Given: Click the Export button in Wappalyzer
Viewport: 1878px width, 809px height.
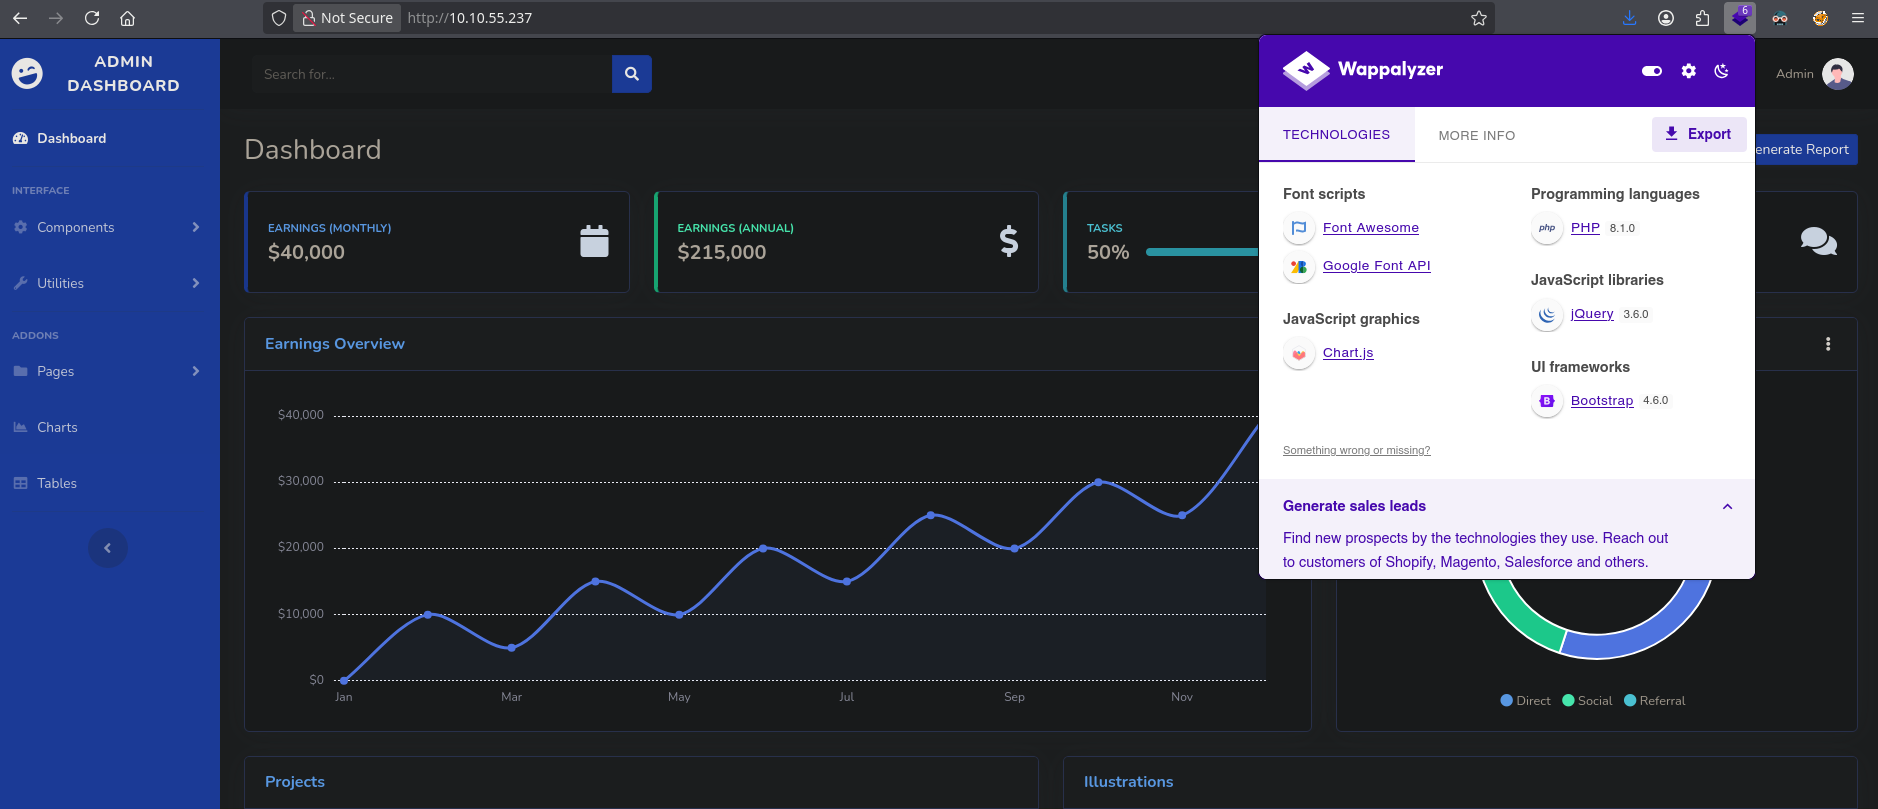Looking at the screenshot, I should [x=1698, y=134].
